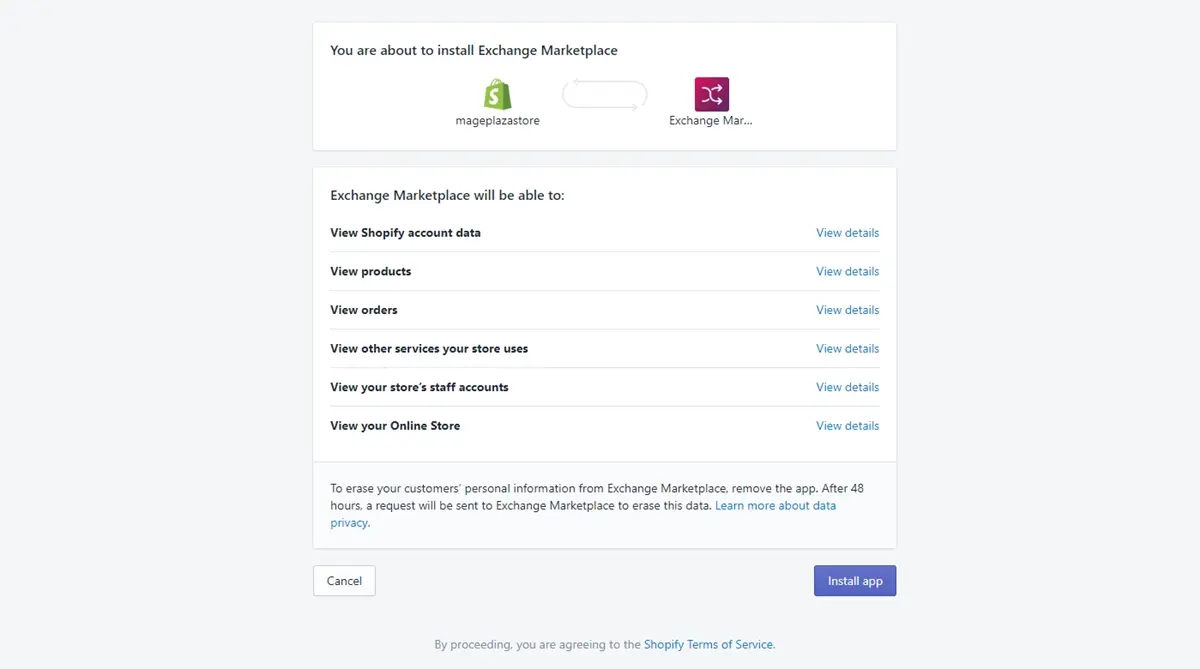Click the Exchange Mar... app name label
1200x669 pixels.
pos(711,120)
